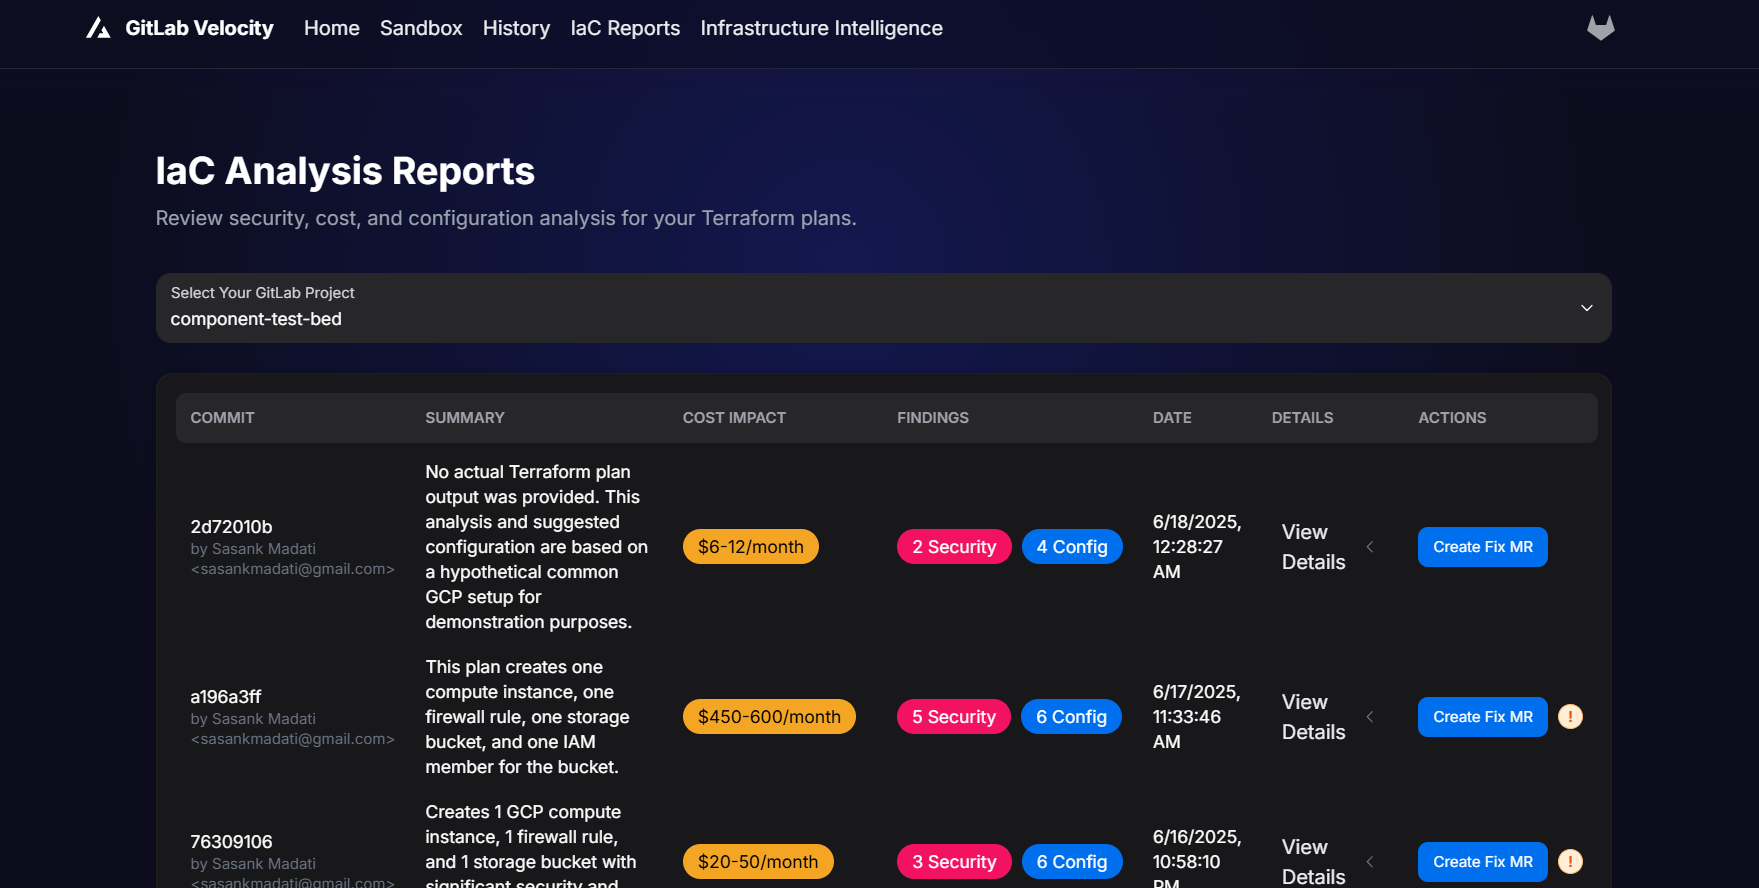Click the GitLab Velocity logo icon
The image size is (1759, 888).
tap(98, 28)
